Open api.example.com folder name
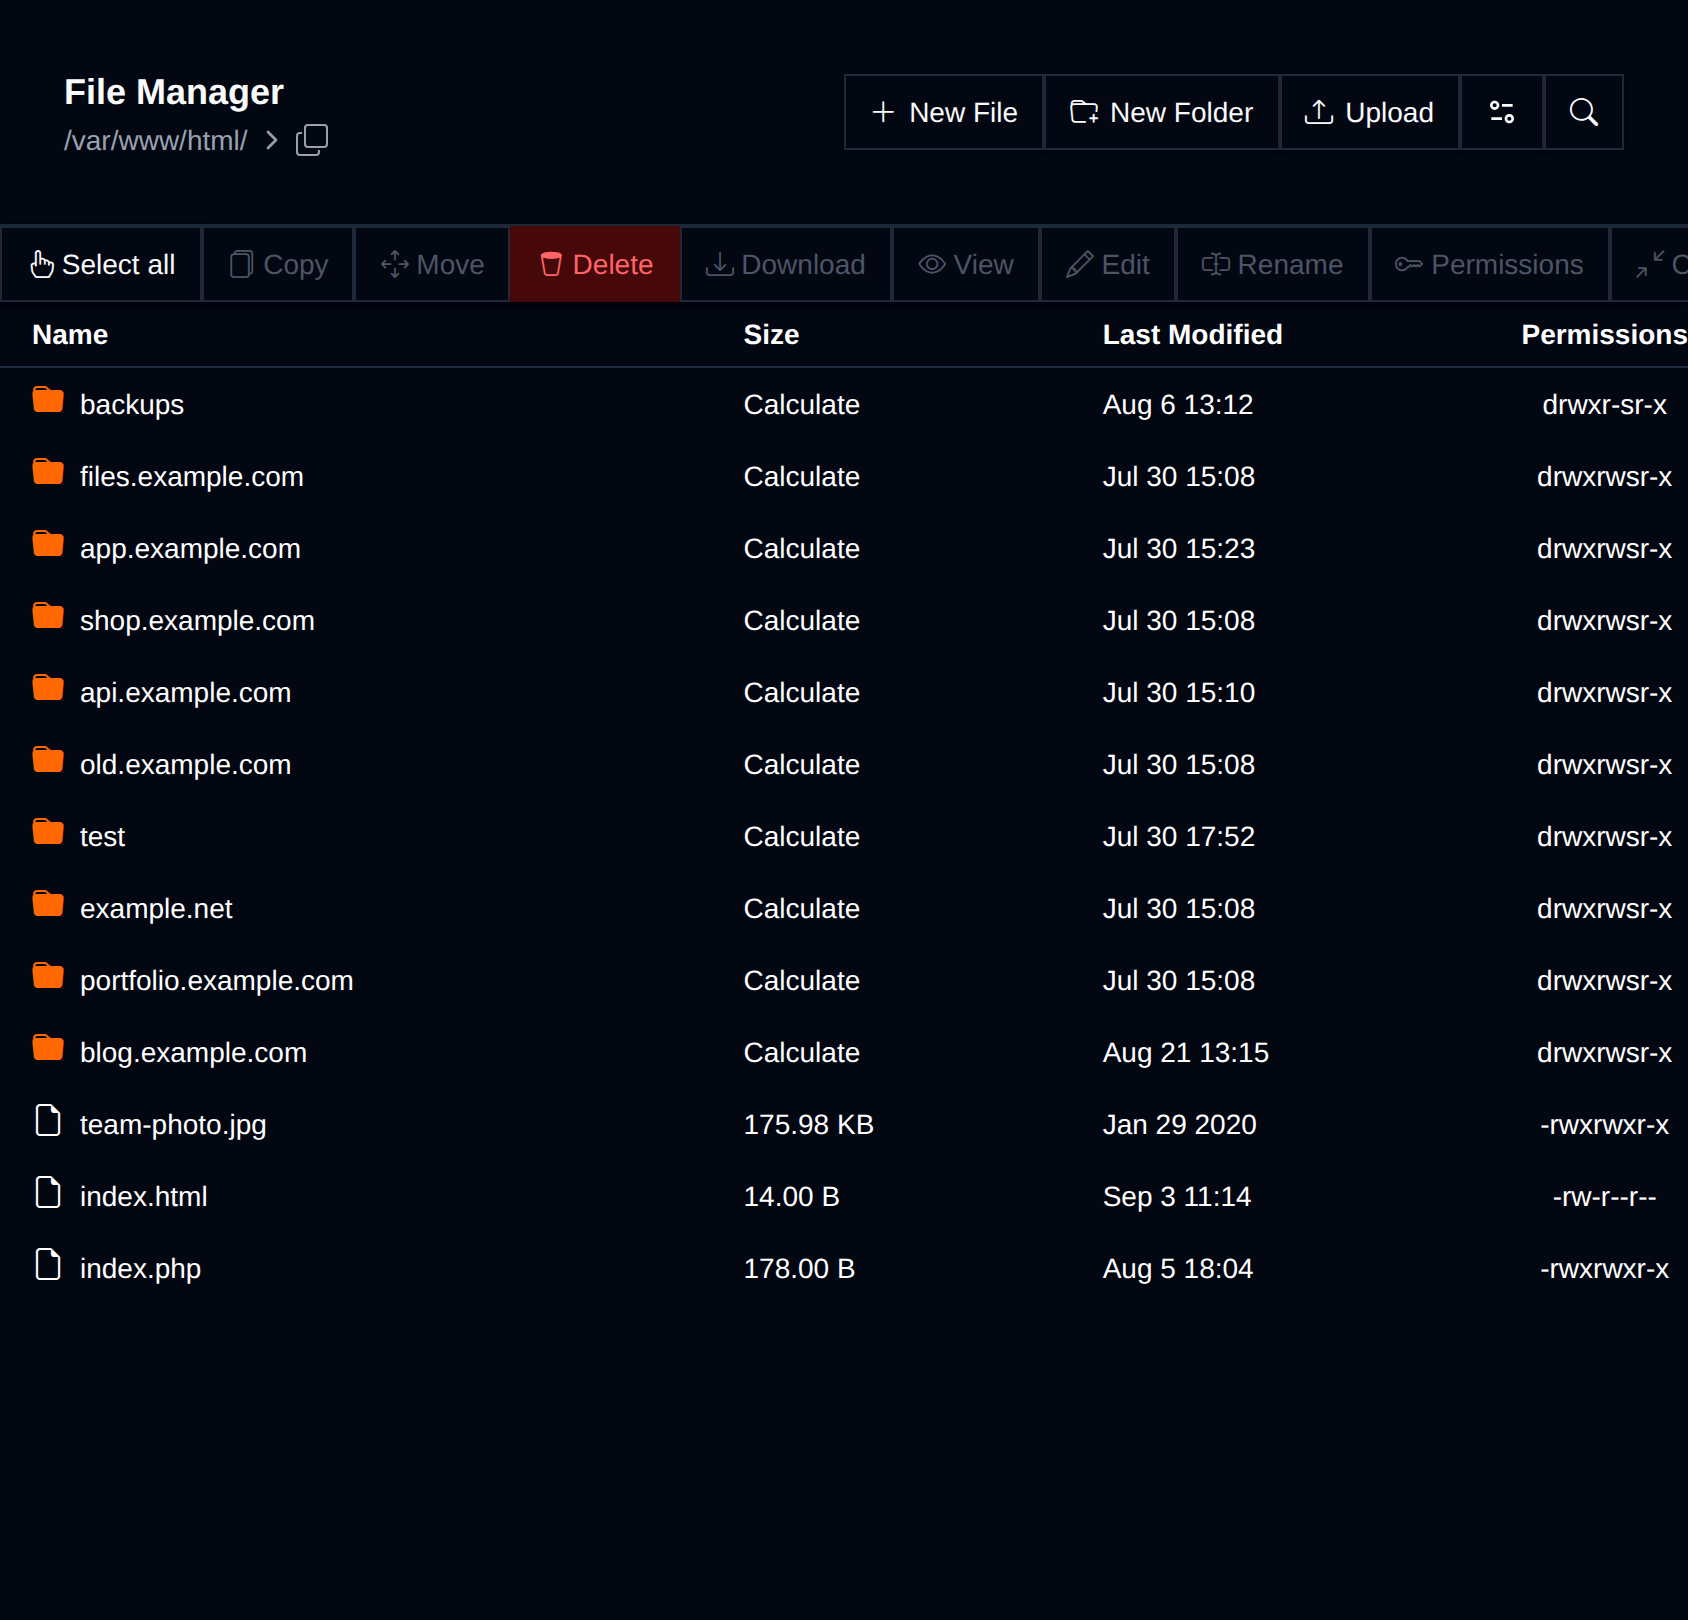Image resolution: width=1688 pixels, height=1620 pixels. click(x=186, y=693)
